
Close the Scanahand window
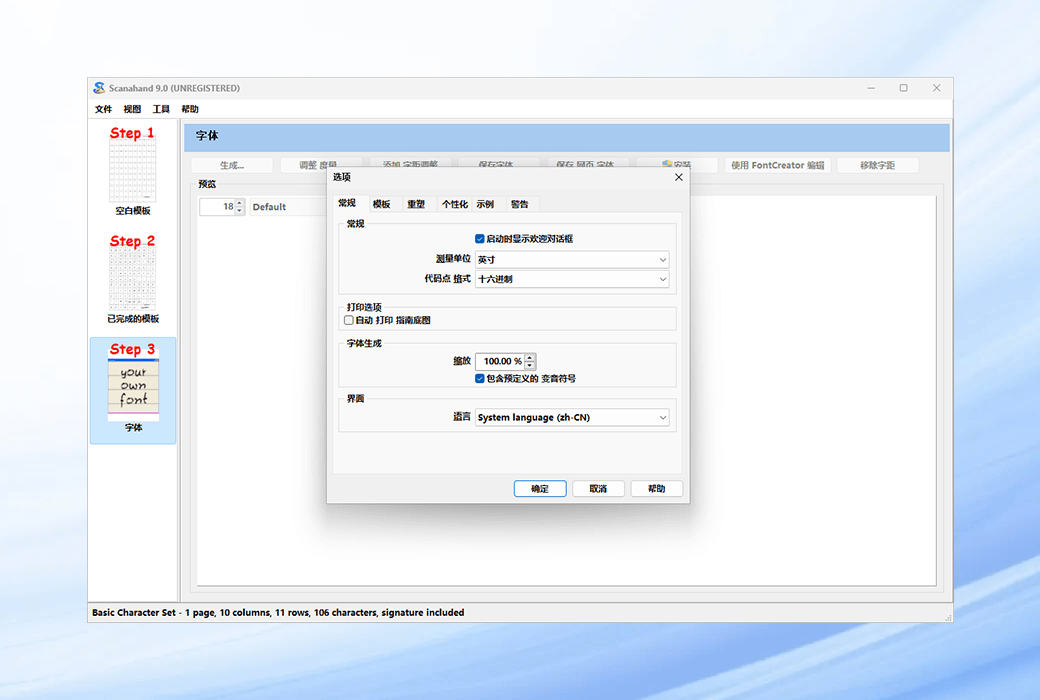[x=937, y=88]
